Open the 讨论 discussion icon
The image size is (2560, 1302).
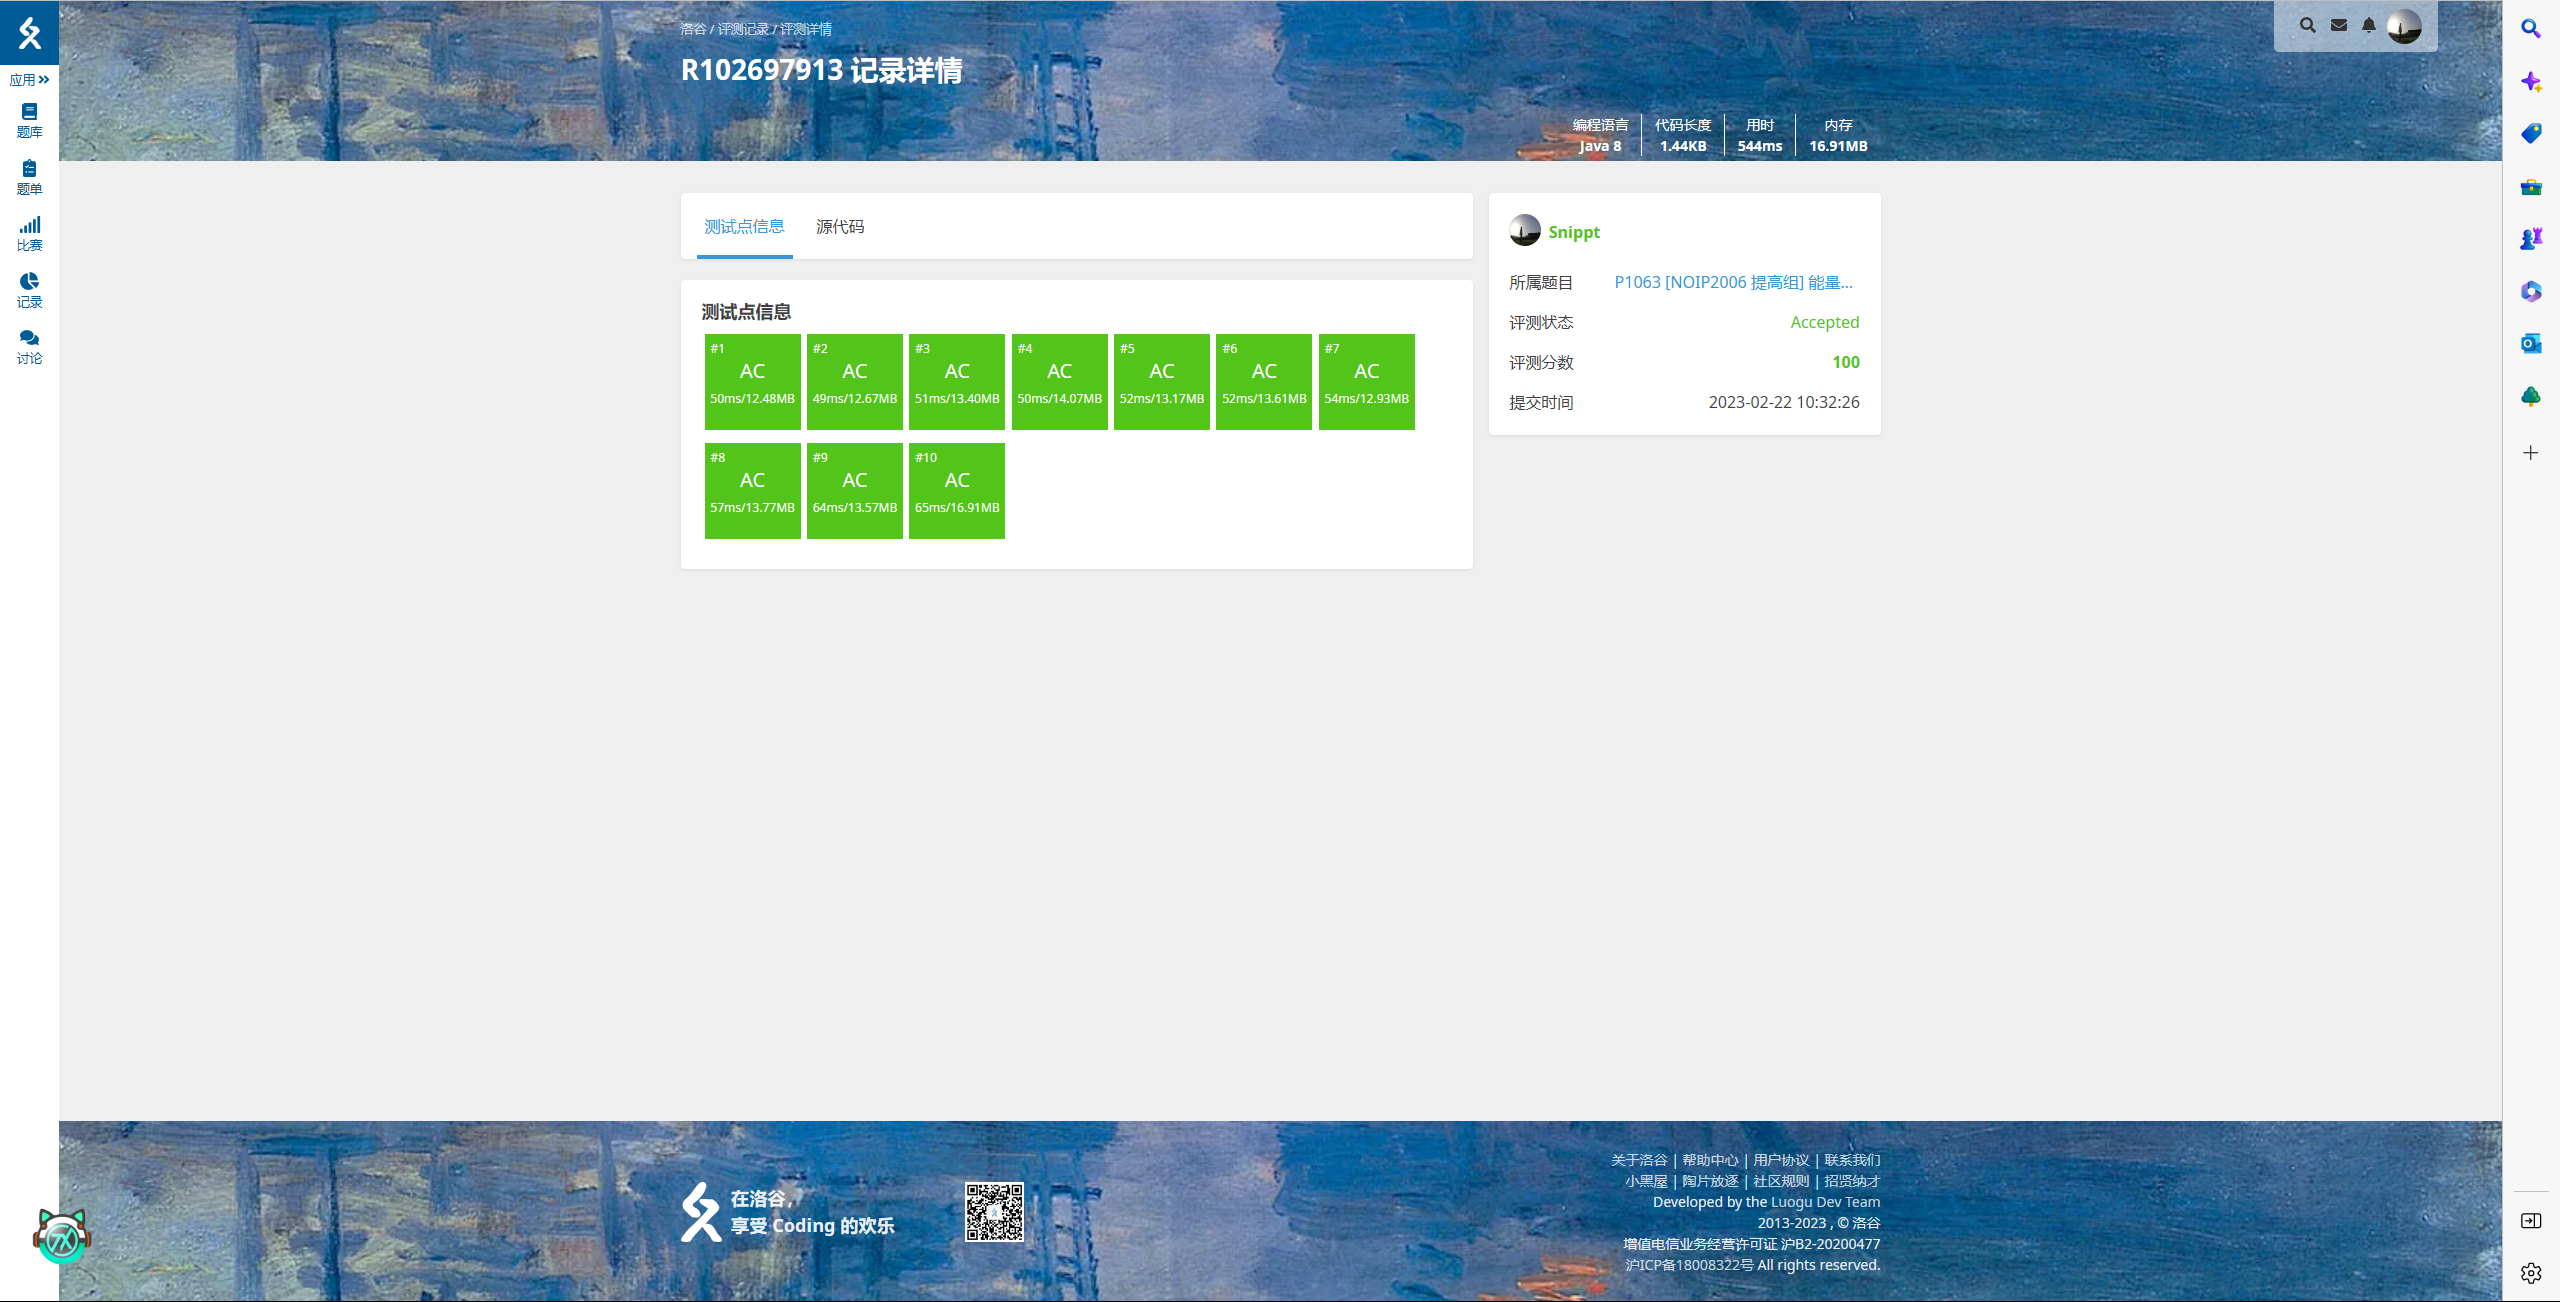pos(29,347)
